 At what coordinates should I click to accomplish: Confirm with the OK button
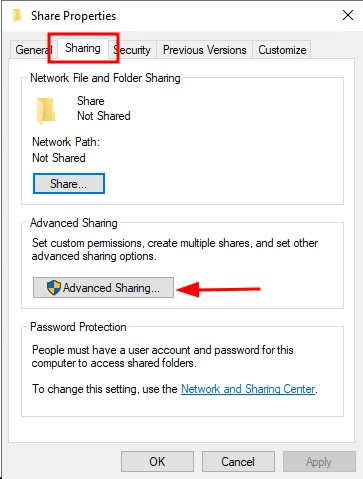[157, 462]
